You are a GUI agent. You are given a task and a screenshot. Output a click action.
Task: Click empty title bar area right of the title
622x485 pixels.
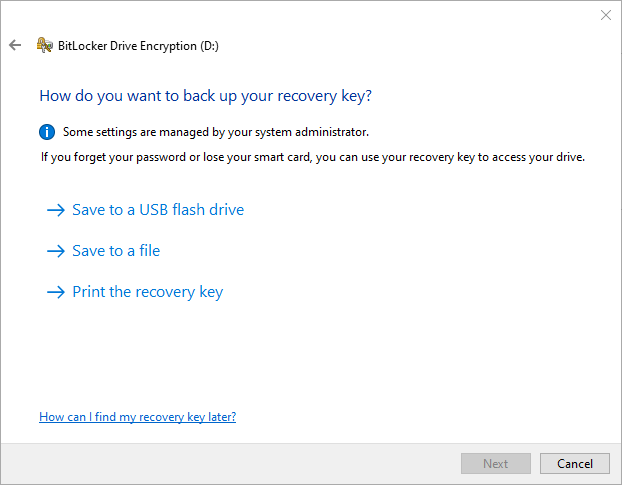pos(400,45)
